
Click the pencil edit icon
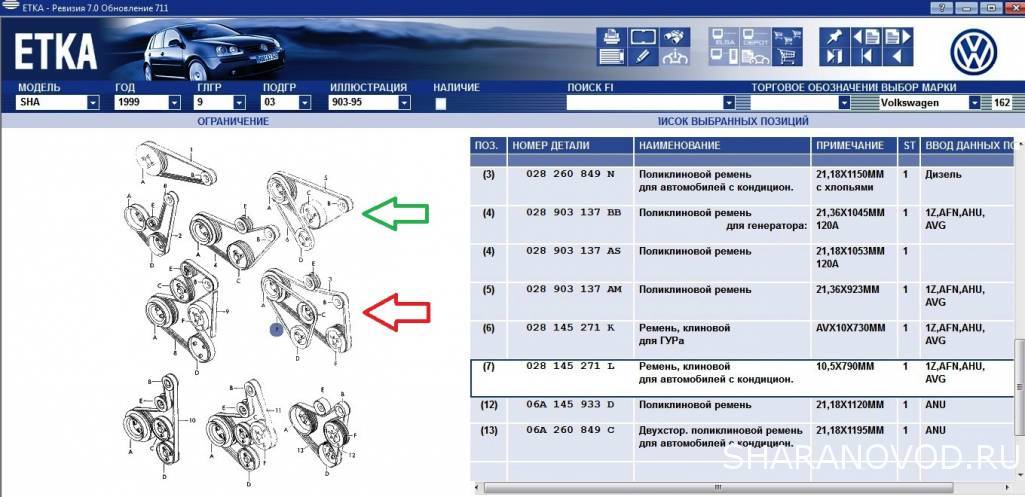coord(642,57)
